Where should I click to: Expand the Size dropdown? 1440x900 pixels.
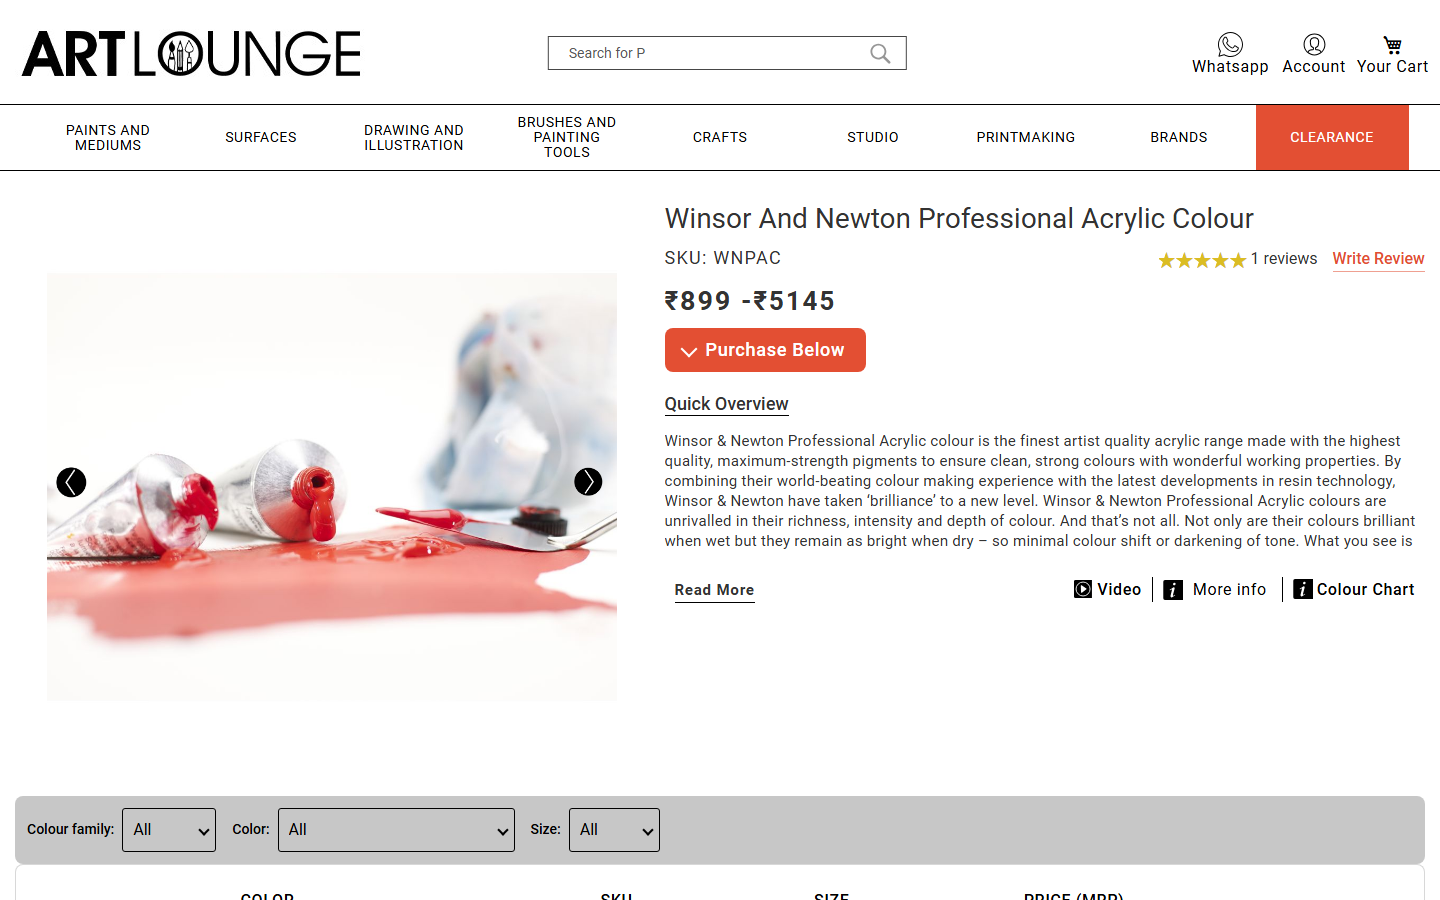[x=614, y=830]
